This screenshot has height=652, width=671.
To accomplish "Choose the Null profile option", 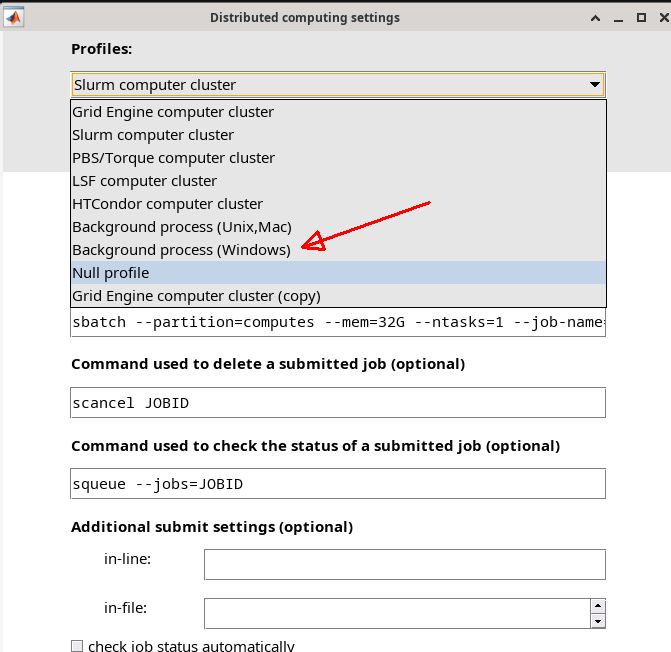I will (x=110, y=273).
